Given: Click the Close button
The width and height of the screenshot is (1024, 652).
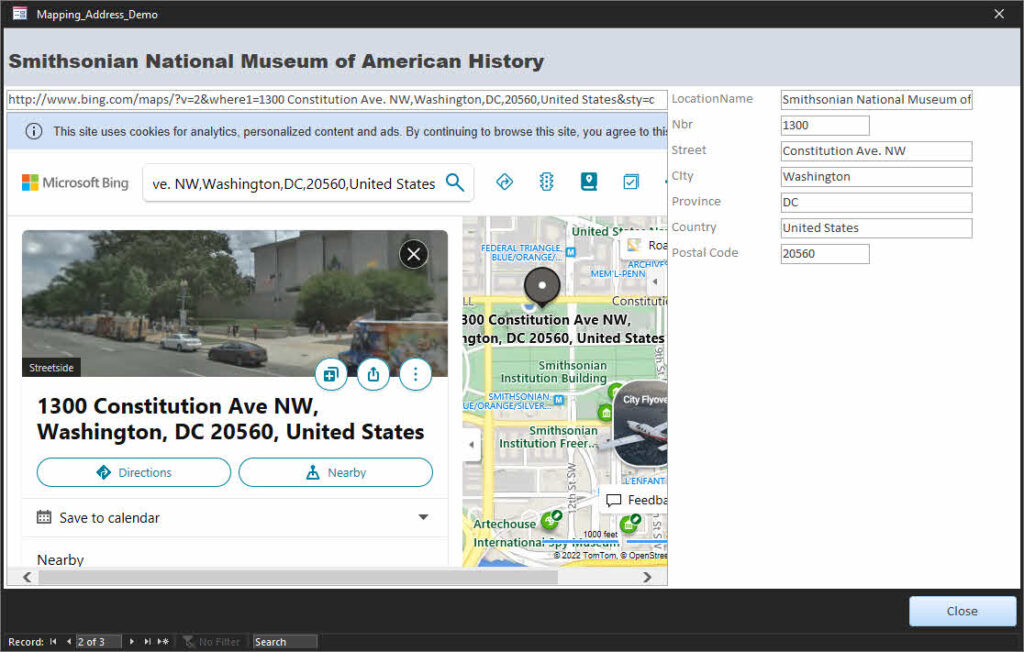Looking at the screenshot, I should [x=963, y=611].
